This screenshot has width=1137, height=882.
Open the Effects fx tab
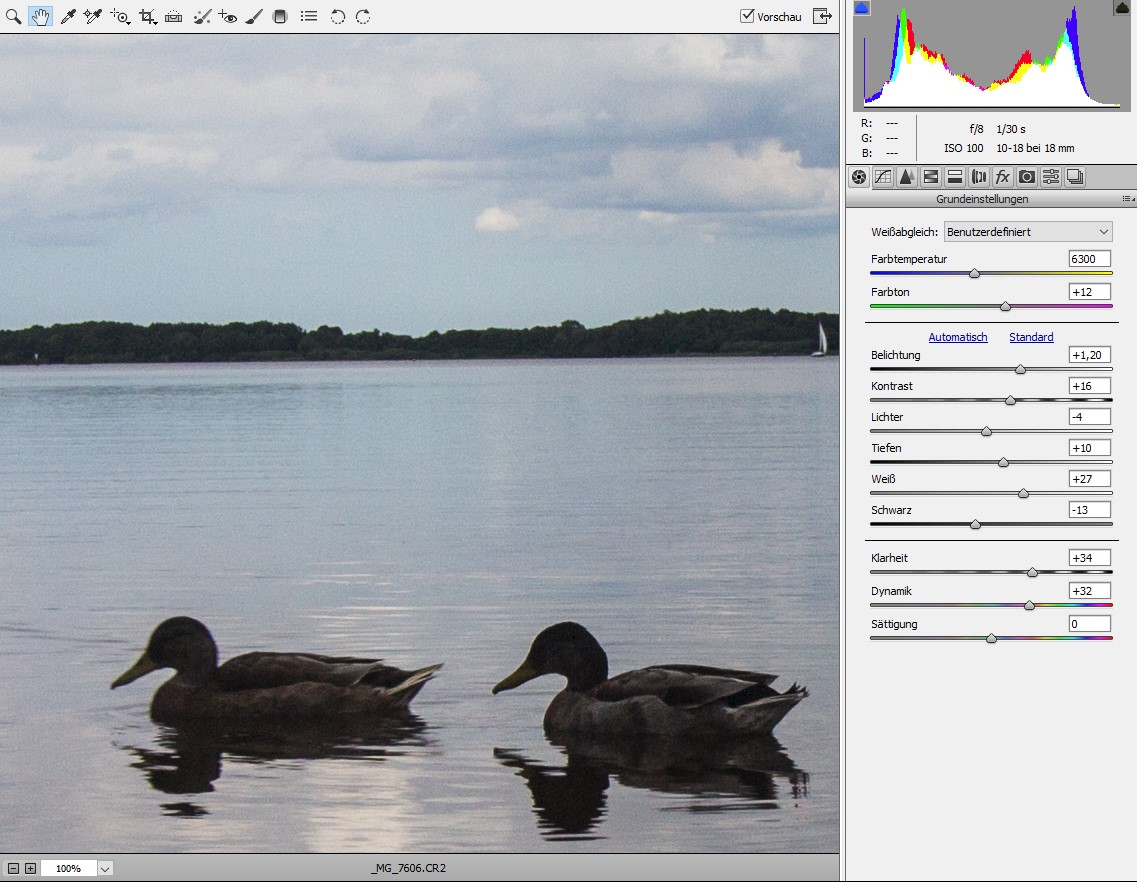[x=1003, y=177]
